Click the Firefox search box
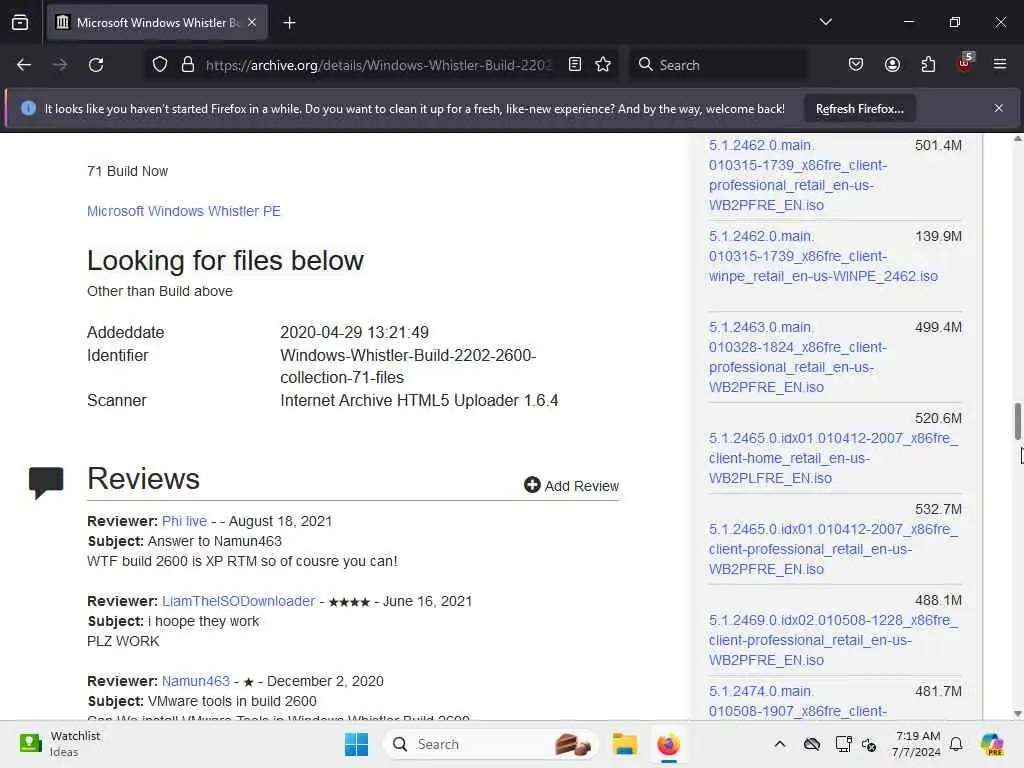 coord(718,65)
